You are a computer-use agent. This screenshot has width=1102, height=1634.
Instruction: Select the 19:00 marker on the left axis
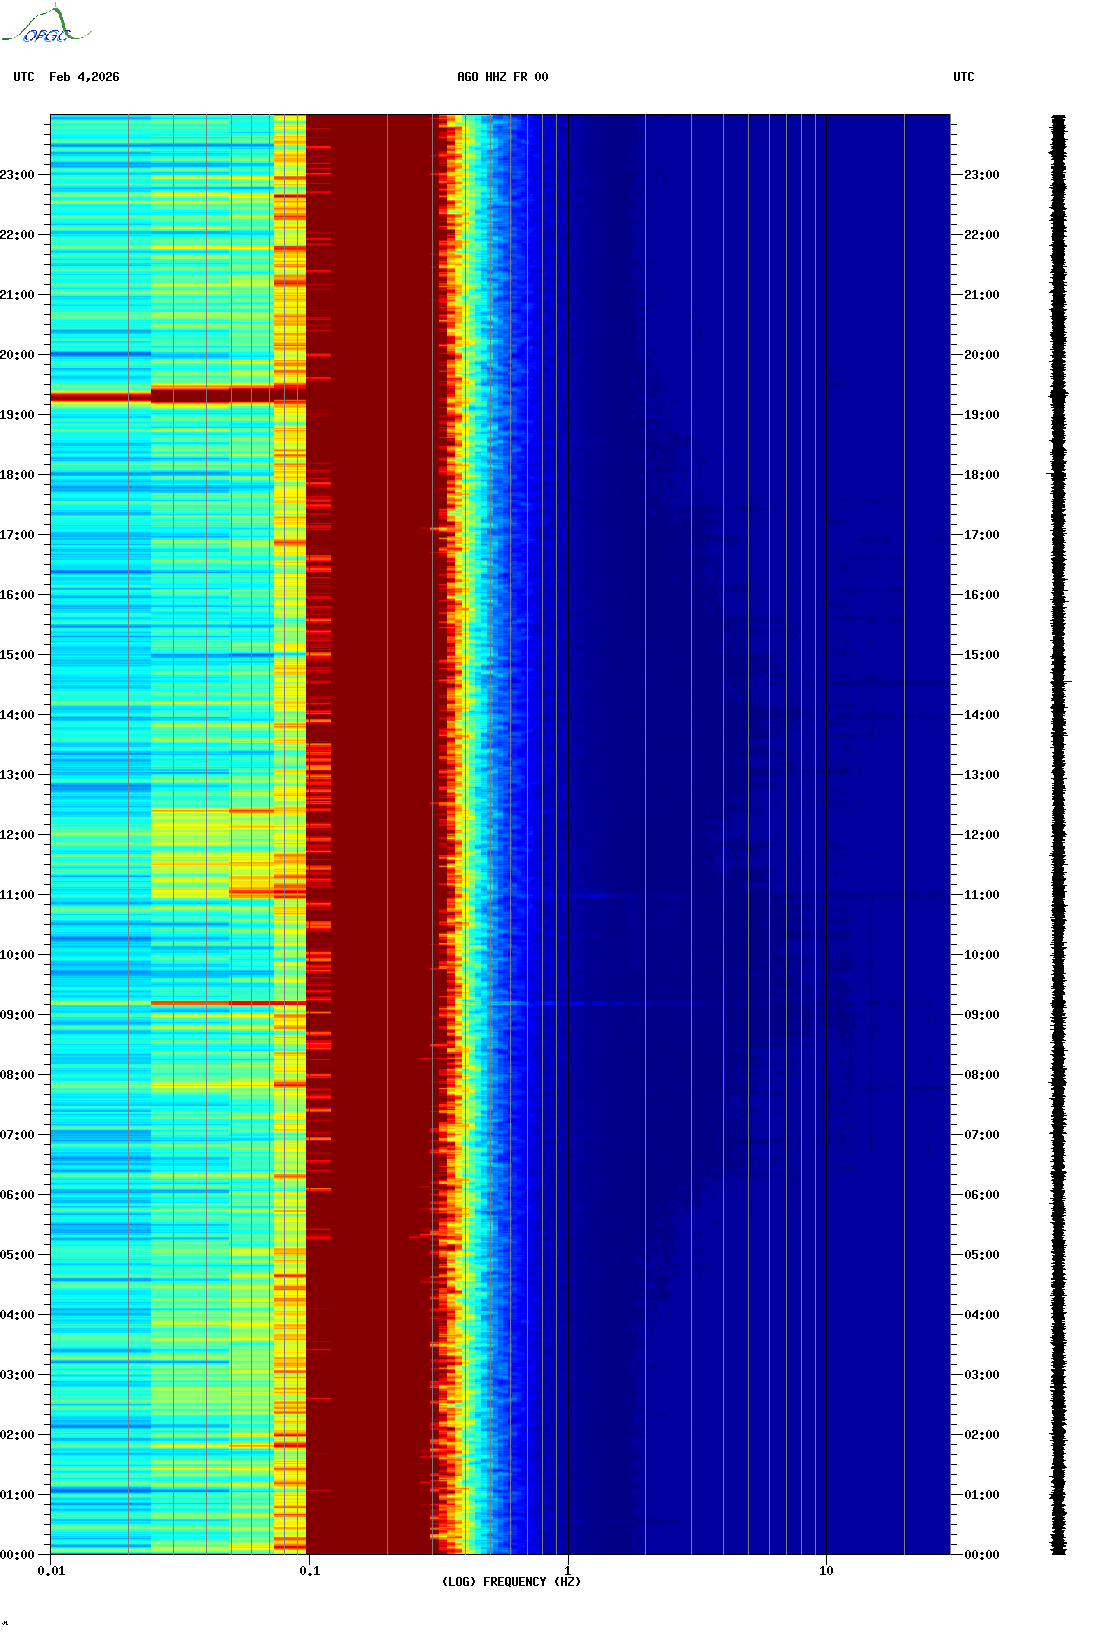pyautogui.click(x=18, y=415)
